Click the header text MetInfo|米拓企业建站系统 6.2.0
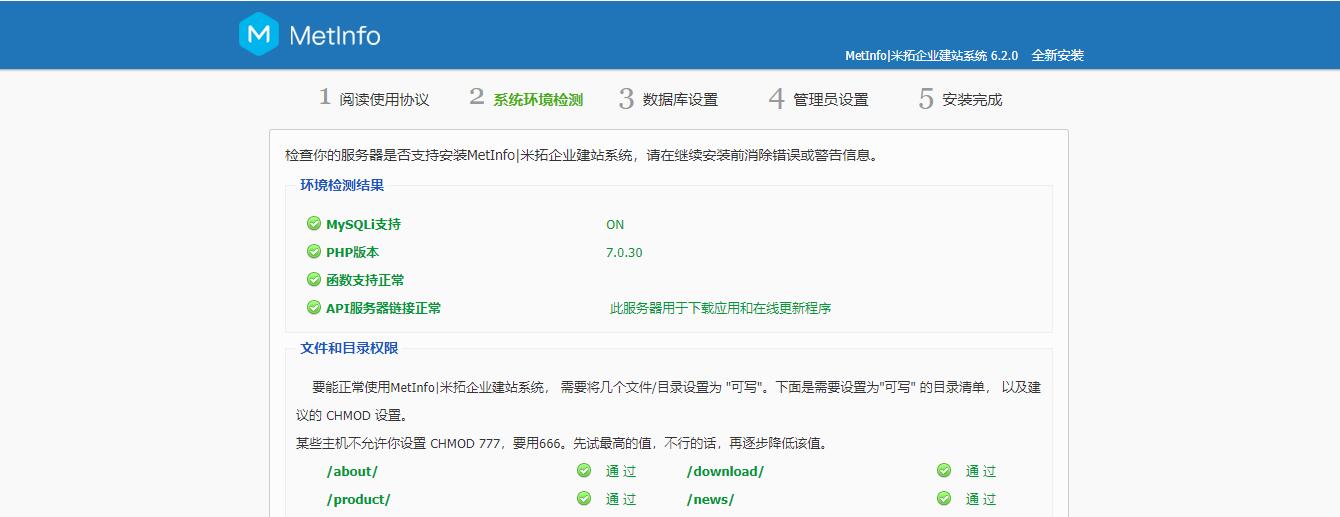The width and height of the screenshot is (1340, 517). pos(931,56)
